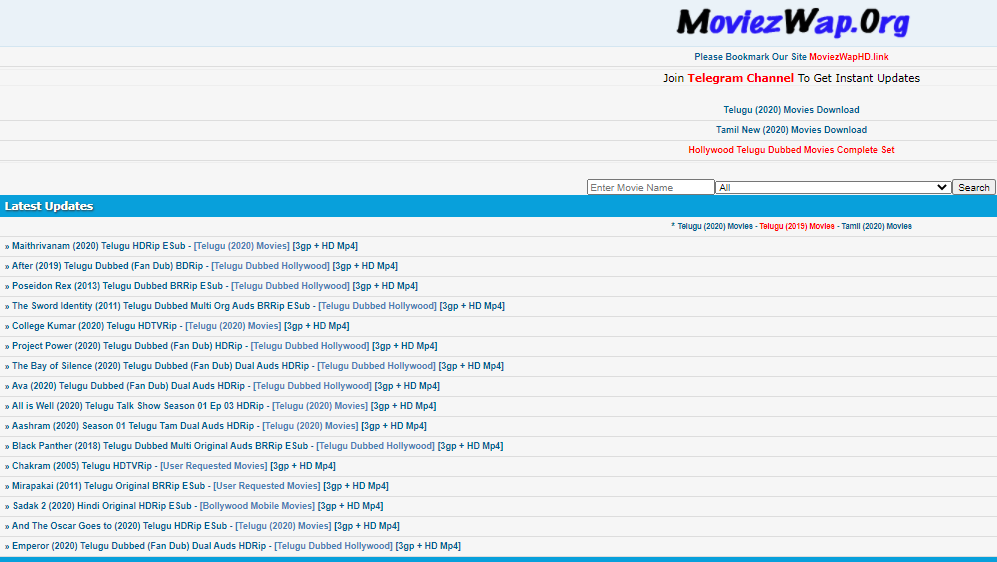Open [User Requested Movies] category beside Chakram
The height and width of the screenshot is (562, 997).
click(214, 466)
